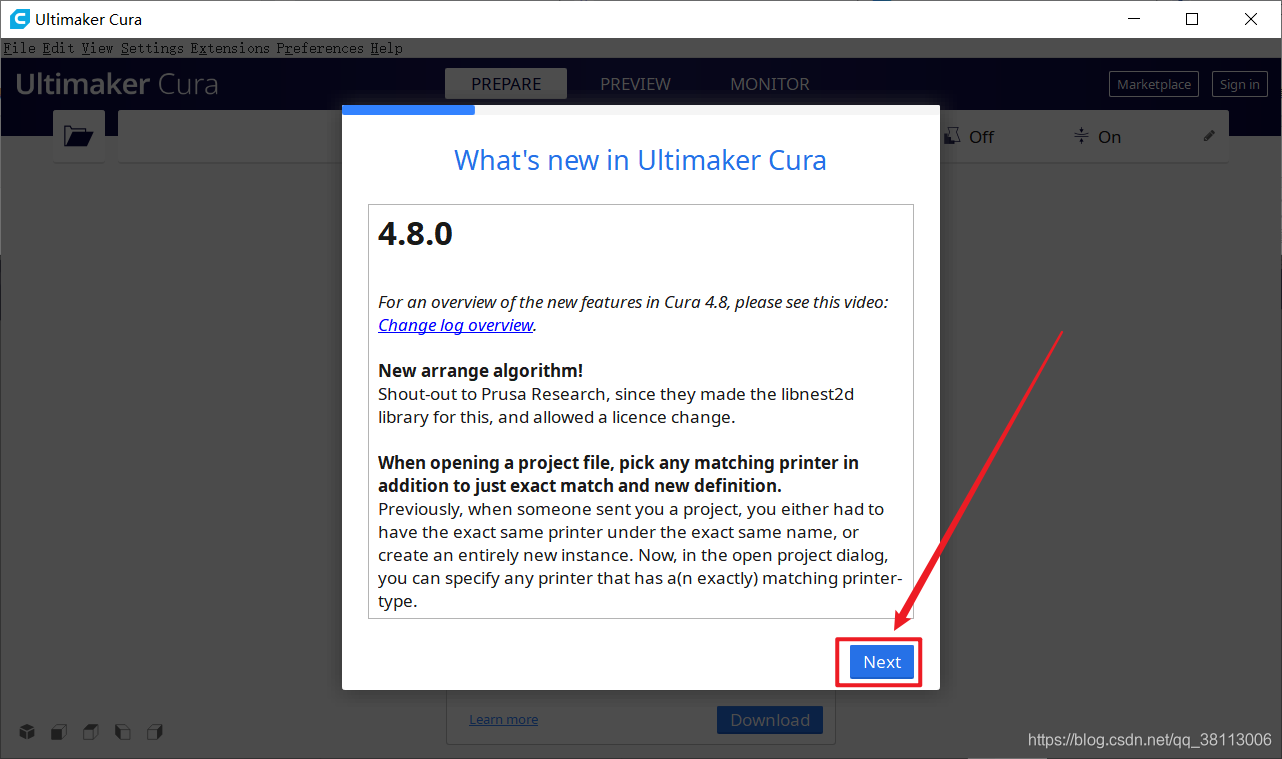
Task: Select the 3D view camera icon
Action: click(27, 732)
